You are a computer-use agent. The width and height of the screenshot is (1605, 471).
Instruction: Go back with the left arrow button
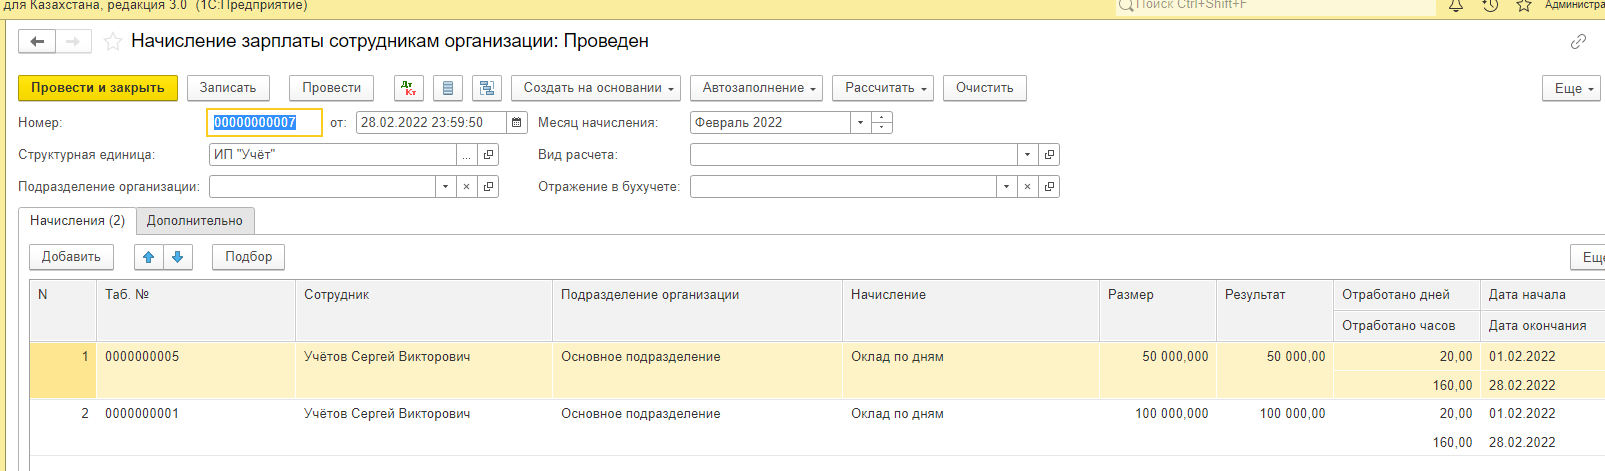(37, 41)
